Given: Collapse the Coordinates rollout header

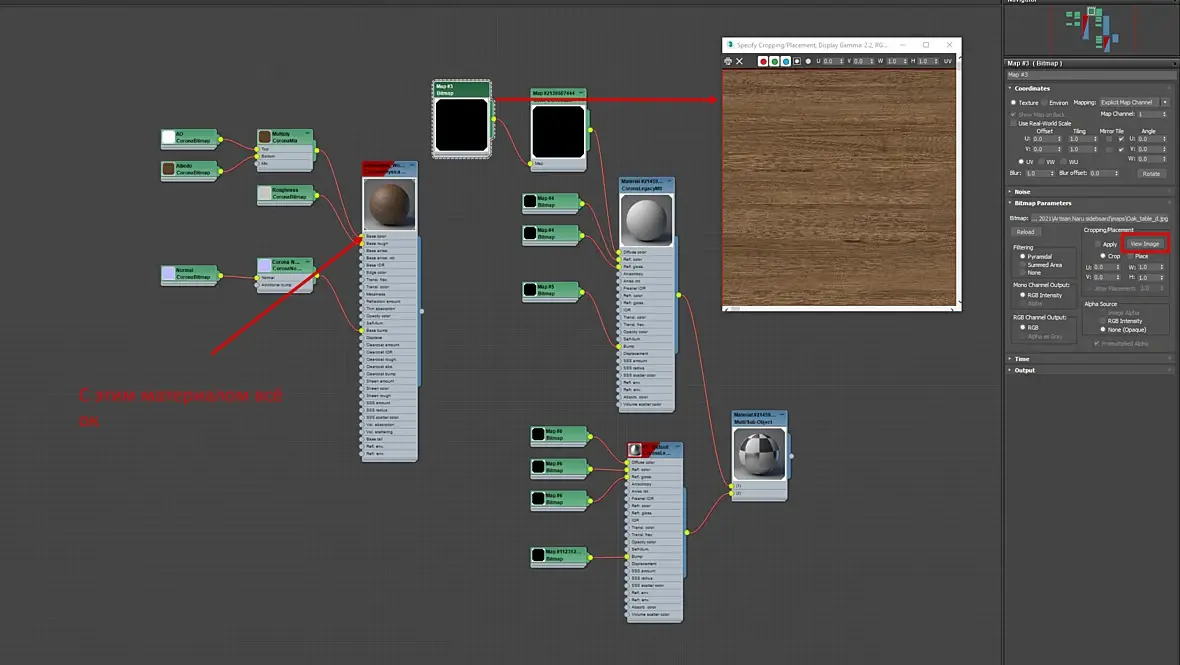Looking at the screenshot, I should click(x=1031, y=88).
